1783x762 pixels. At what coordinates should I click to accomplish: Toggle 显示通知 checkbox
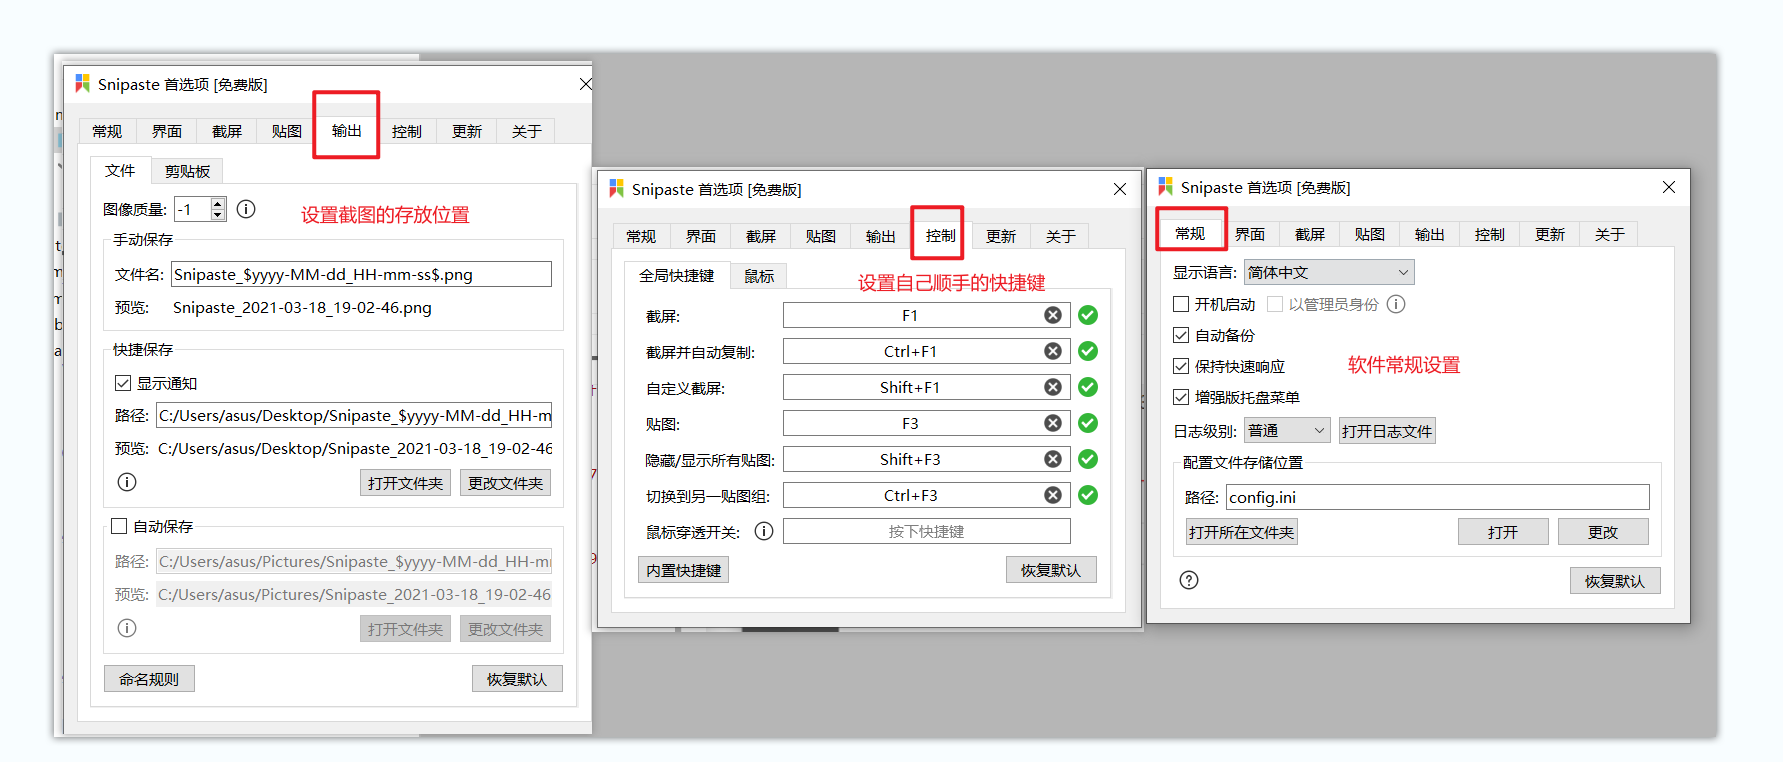point(123,383)
